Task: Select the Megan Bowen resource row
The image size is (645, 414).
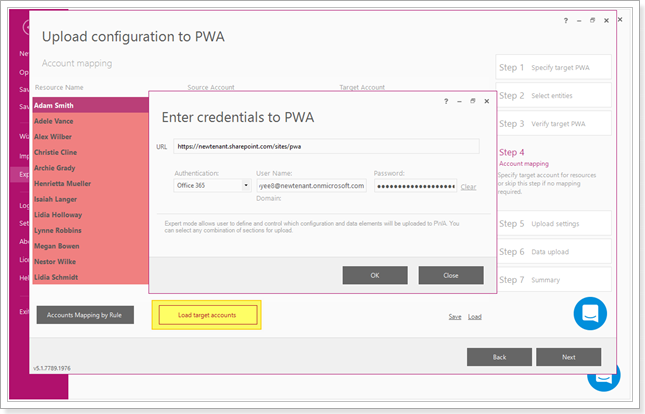Action: coord(90,246)
